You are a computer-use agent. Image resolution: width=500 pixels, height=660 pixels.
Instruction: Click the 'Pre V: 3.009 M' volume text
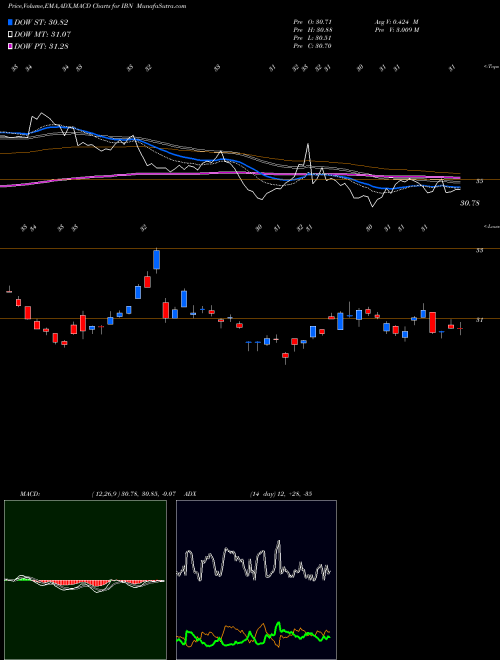(396, 30)
